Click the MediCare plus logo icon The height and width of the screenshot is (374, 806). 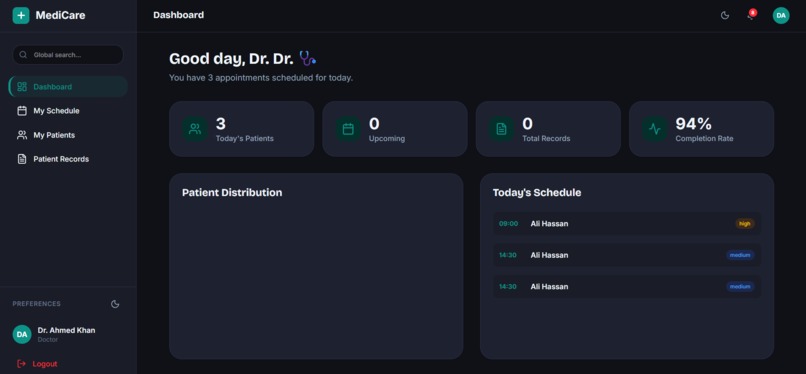(21, 15)
